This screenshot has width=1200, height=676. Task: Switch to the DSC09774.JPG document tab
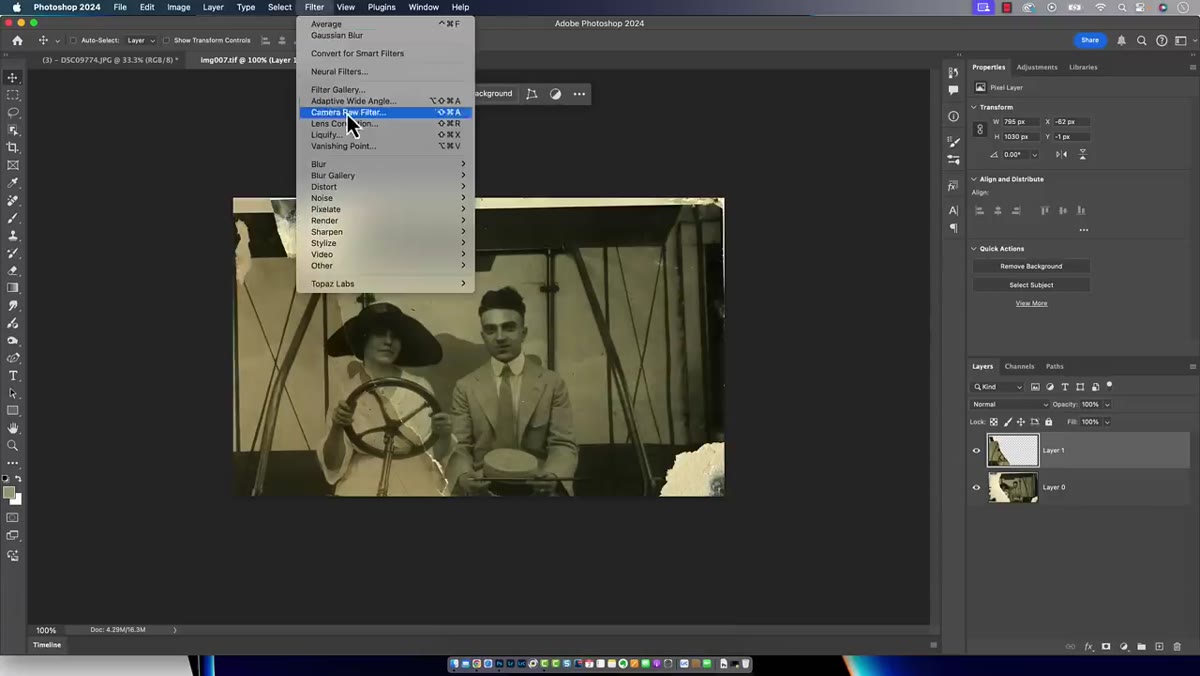(110, 60)
